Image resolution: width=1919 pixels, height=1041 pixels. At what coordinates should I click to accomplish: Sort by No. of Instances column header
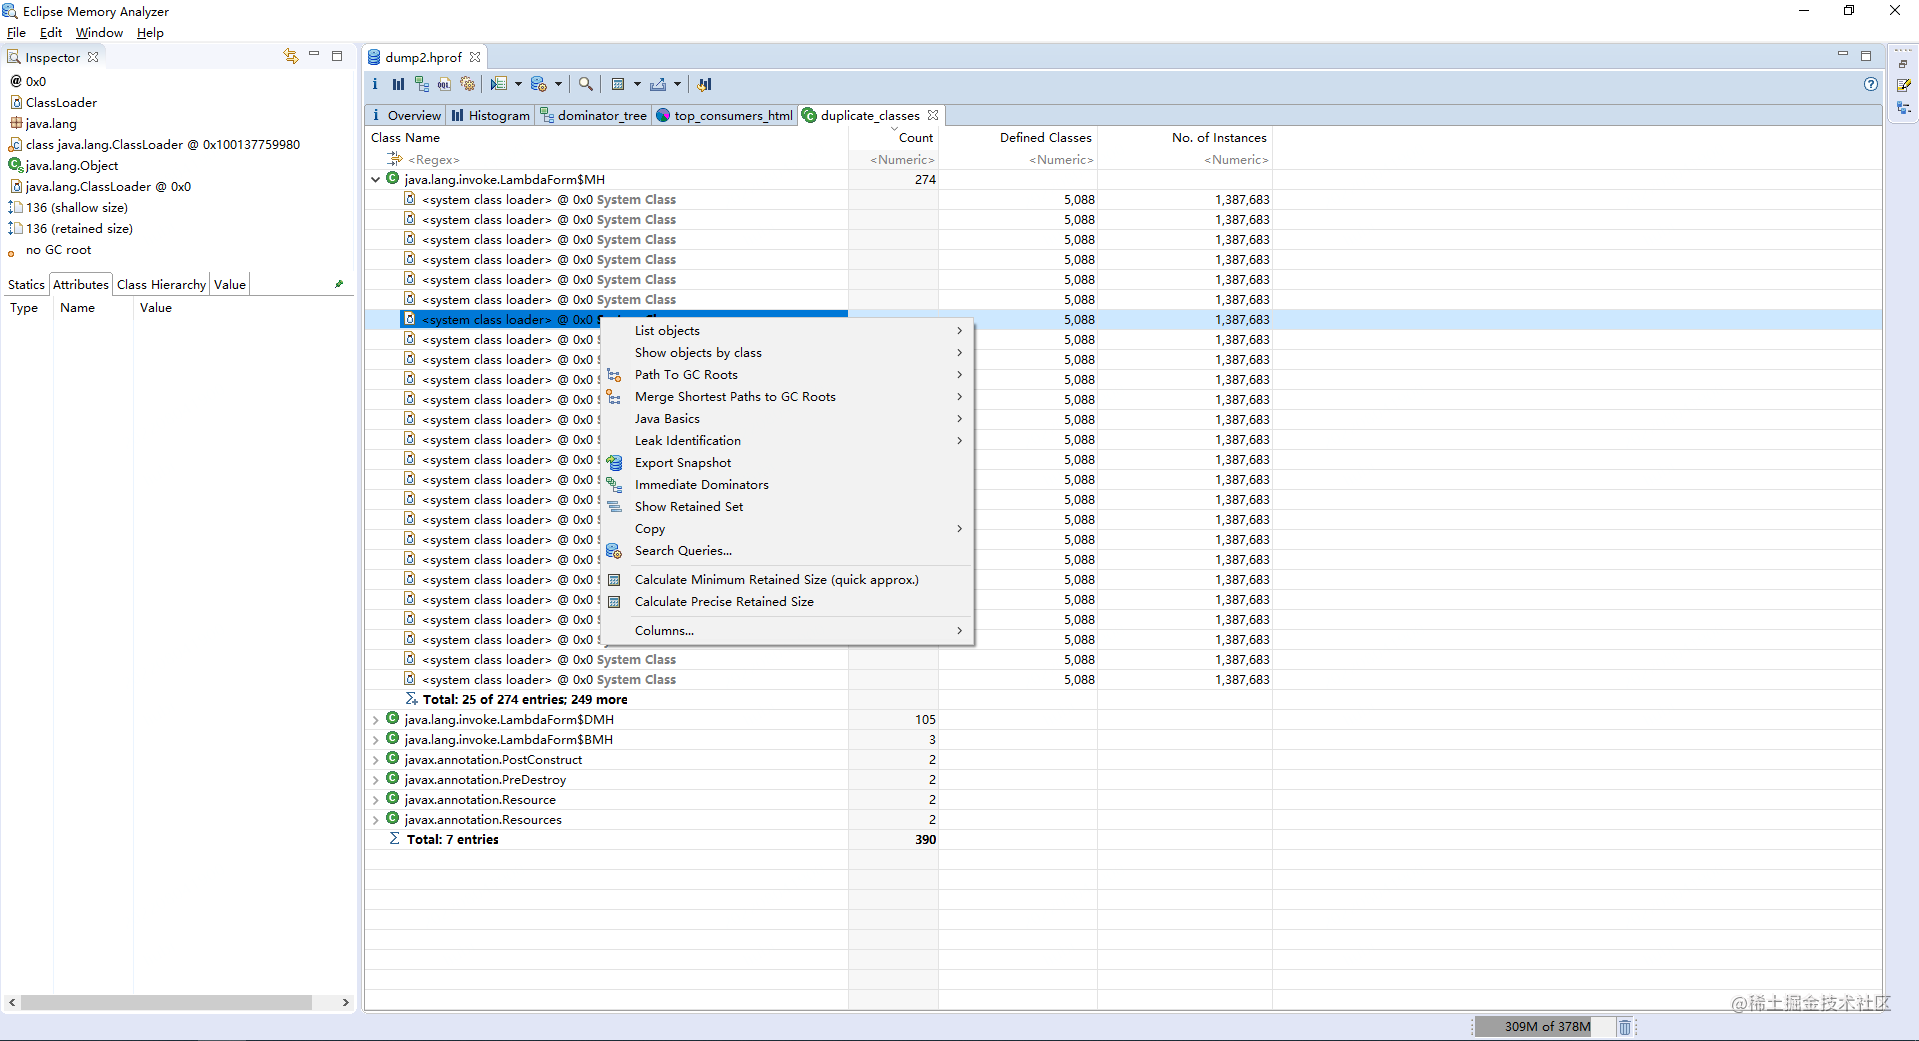tap(1185, 138)
